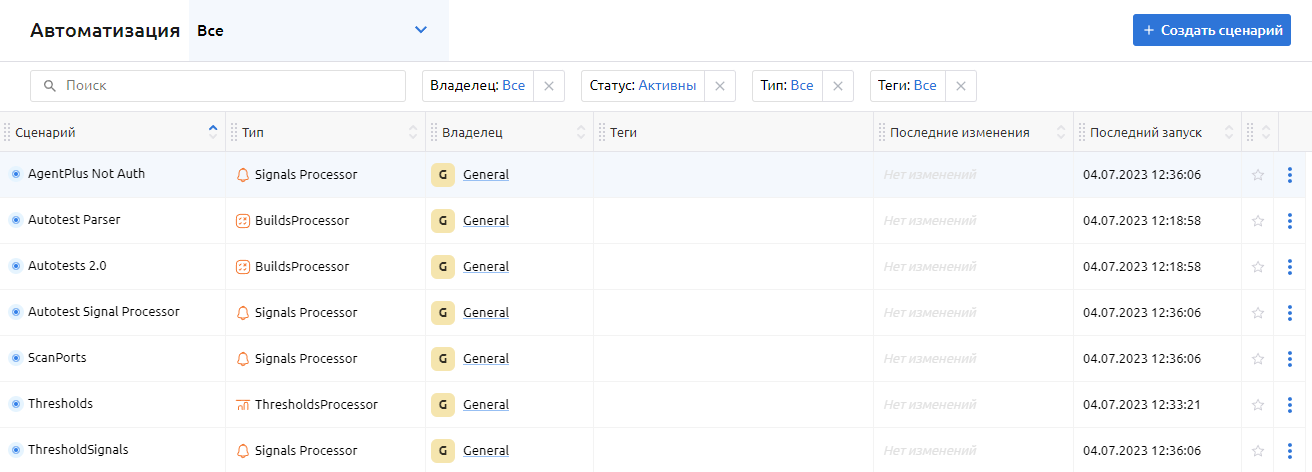Screen dimensions: 1312x472
Task: Open three-dot menu for Autotest Parser row
Action: [1290, 221]
